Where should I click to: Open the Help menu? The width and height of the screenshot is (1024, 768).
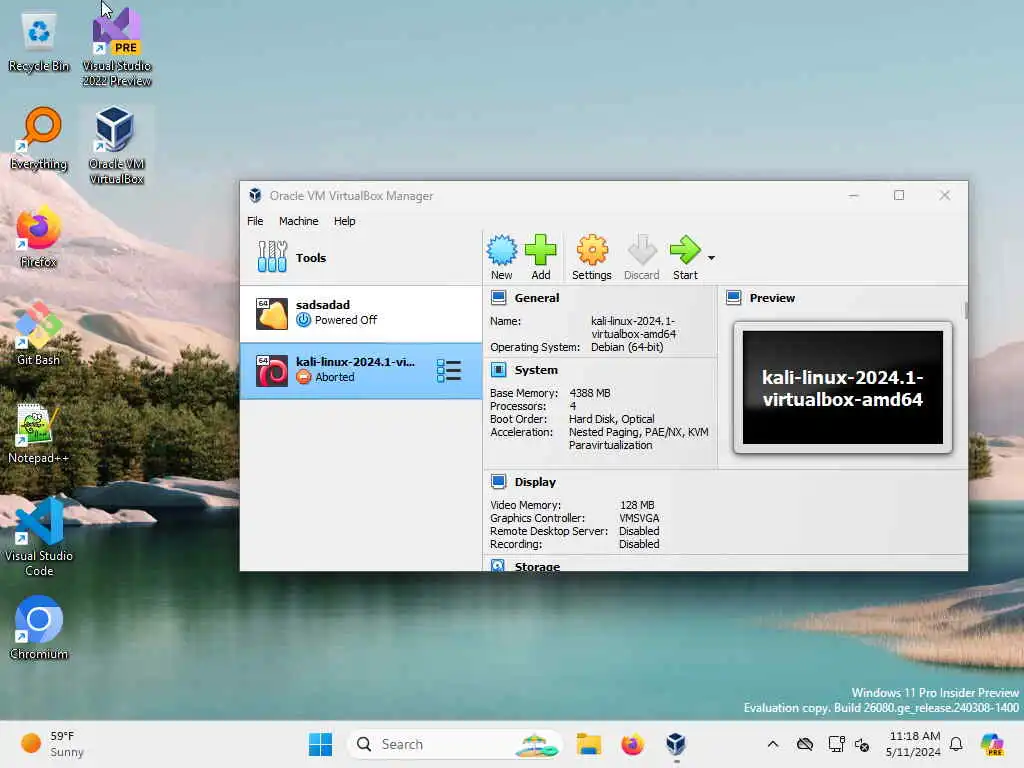[x=344, y=221]
